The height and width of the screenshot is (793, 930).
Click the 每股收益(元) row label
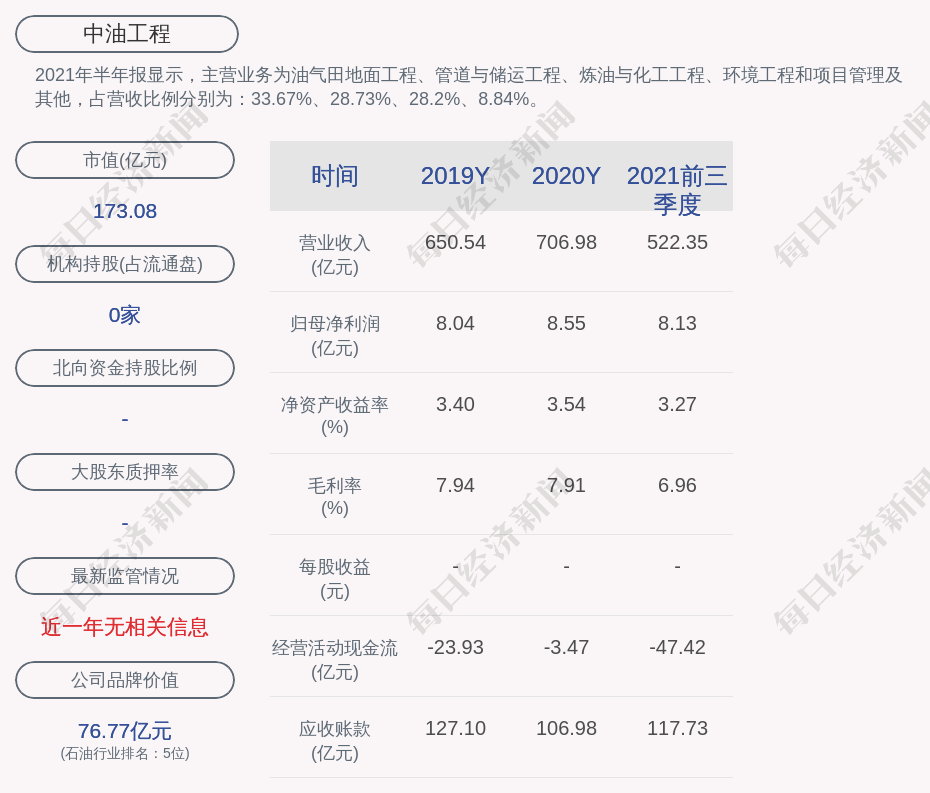(335, 579)
